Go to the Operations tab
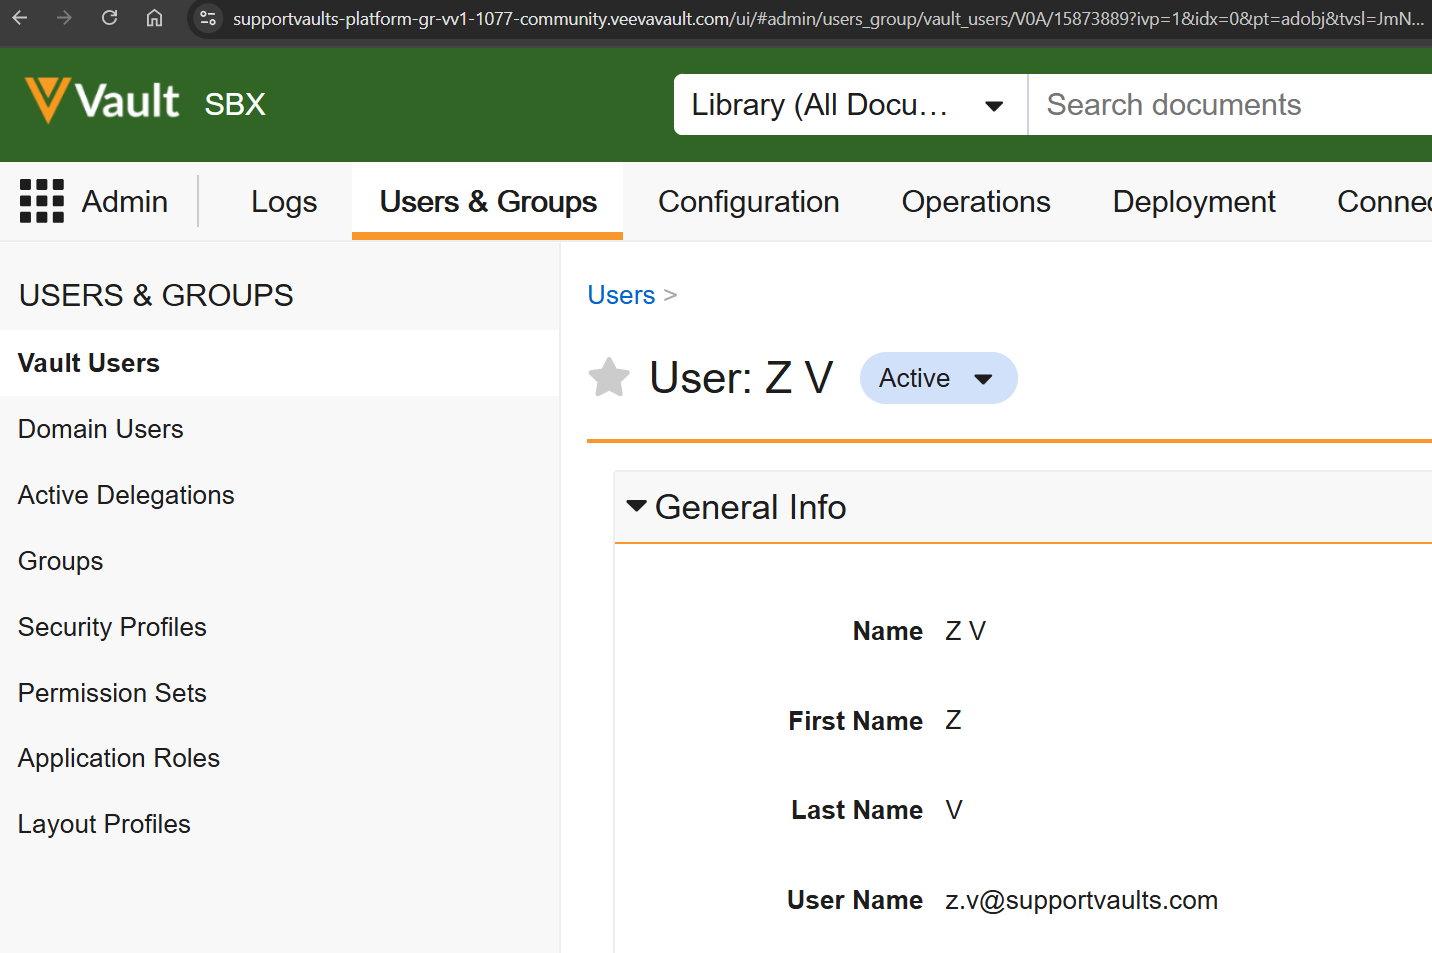Viewport: 1432px width, 953px height. tap(976, 202)
